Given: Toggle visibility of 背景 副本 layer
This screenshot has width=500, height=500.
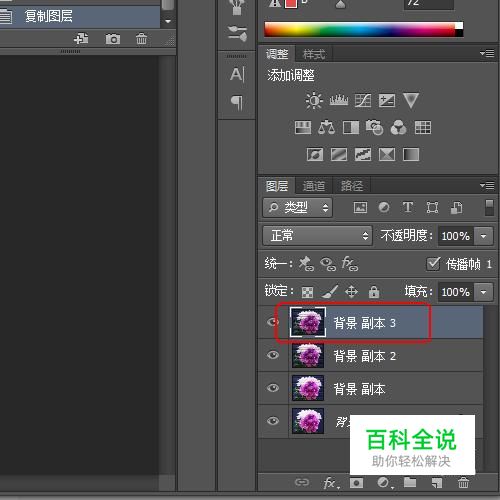Looking at the screenshot, I should pyautogui.click(x=273, y=388).
